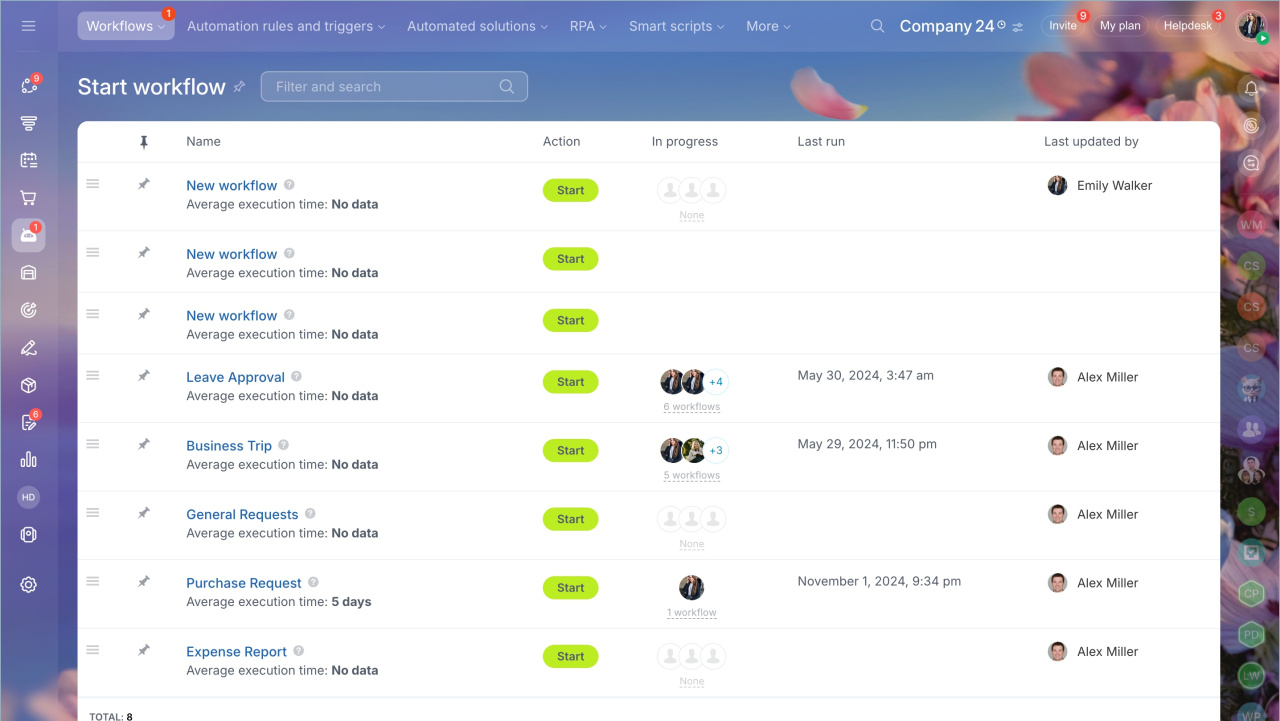Open the e-signature pen sidebar icon
Screen dimensions: 1280x721
[x=28, y=348]
